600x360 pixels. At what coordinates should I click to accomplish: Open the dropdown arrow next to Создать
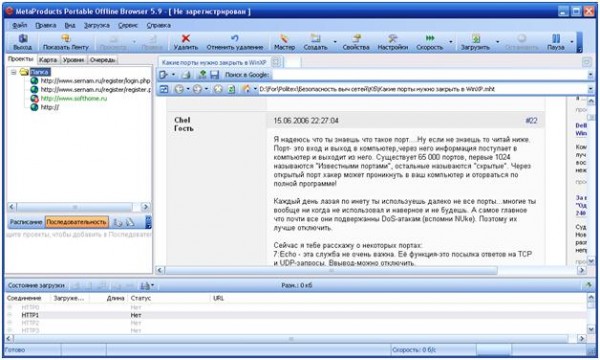[335, 42]
